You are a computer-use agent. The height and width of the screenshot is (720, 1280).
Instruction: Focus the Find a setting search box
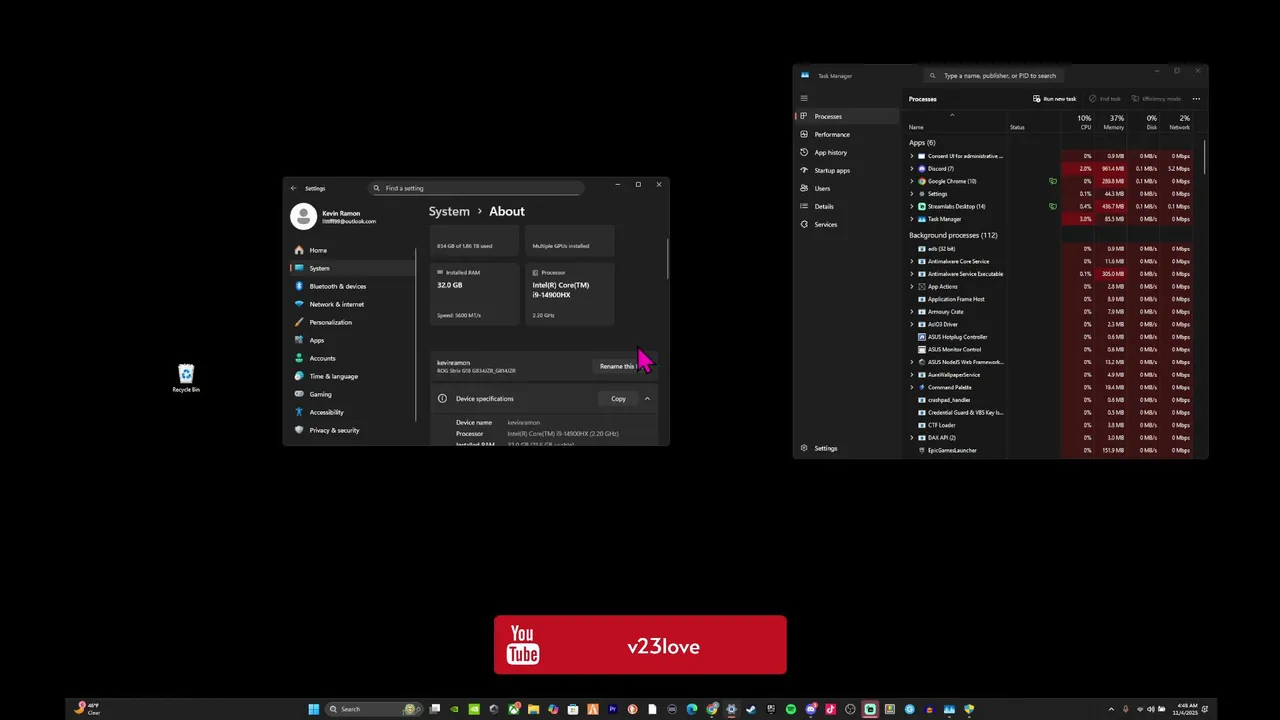[x=476, y=188]
